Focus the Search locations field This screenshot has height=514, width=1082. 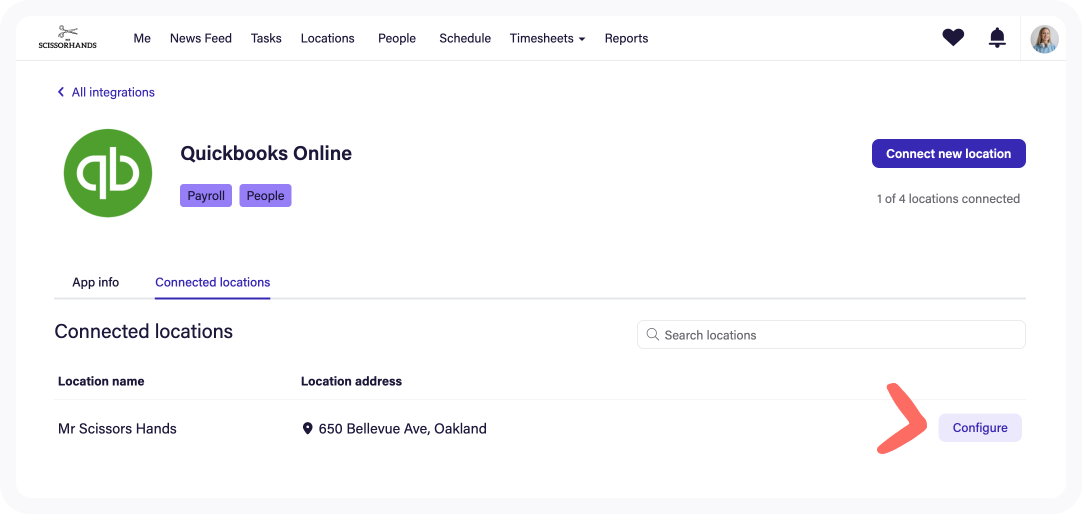click(832, 335)
